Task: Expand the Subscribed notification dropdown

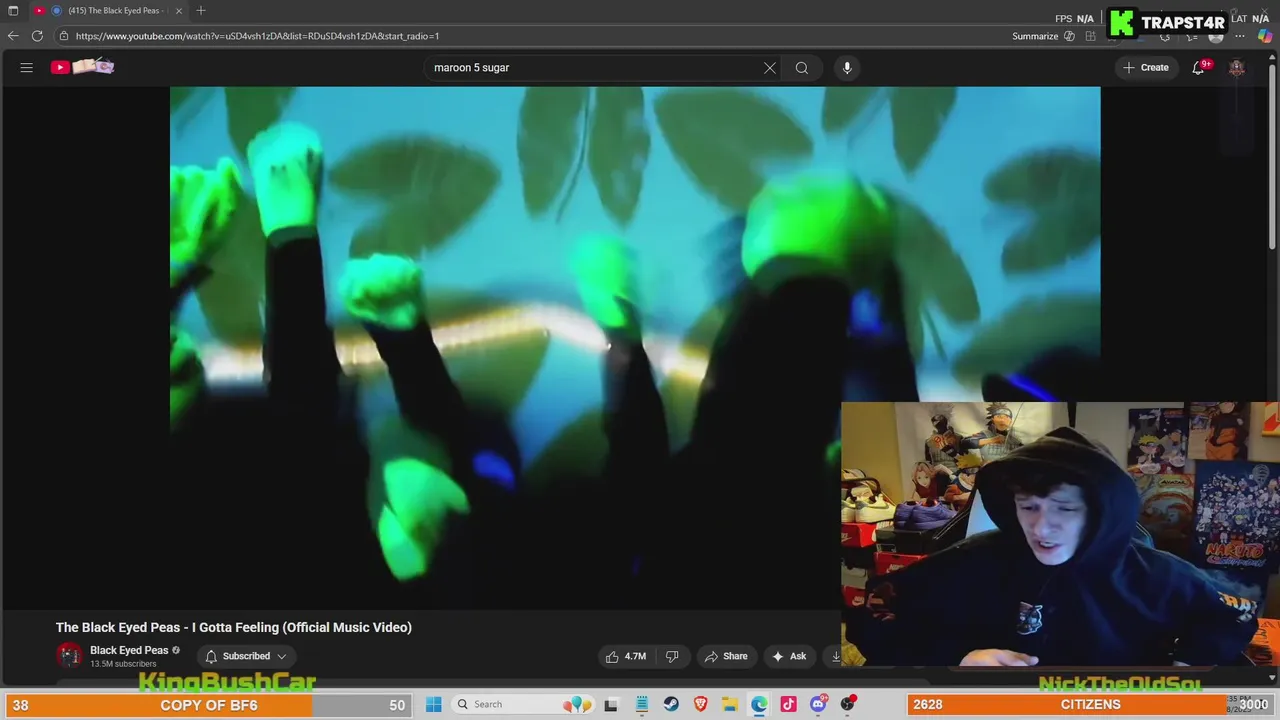Action: pyautogui.click(x=246, y=656)
